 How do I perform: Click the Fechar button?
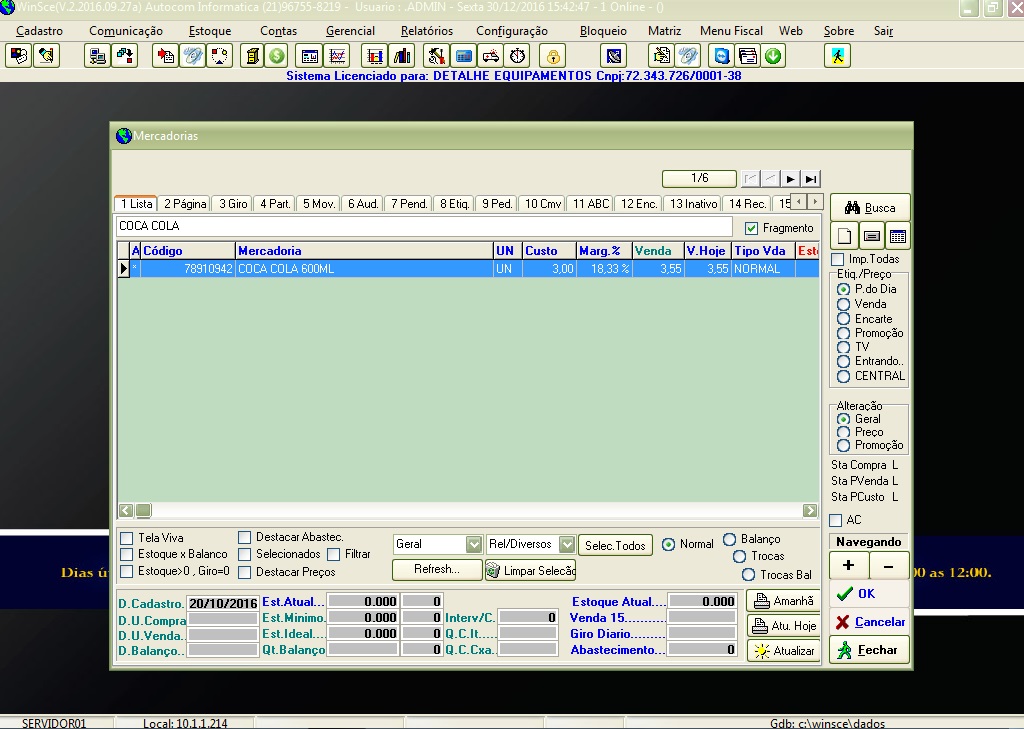pyautogui.click(x=869, y=650)
